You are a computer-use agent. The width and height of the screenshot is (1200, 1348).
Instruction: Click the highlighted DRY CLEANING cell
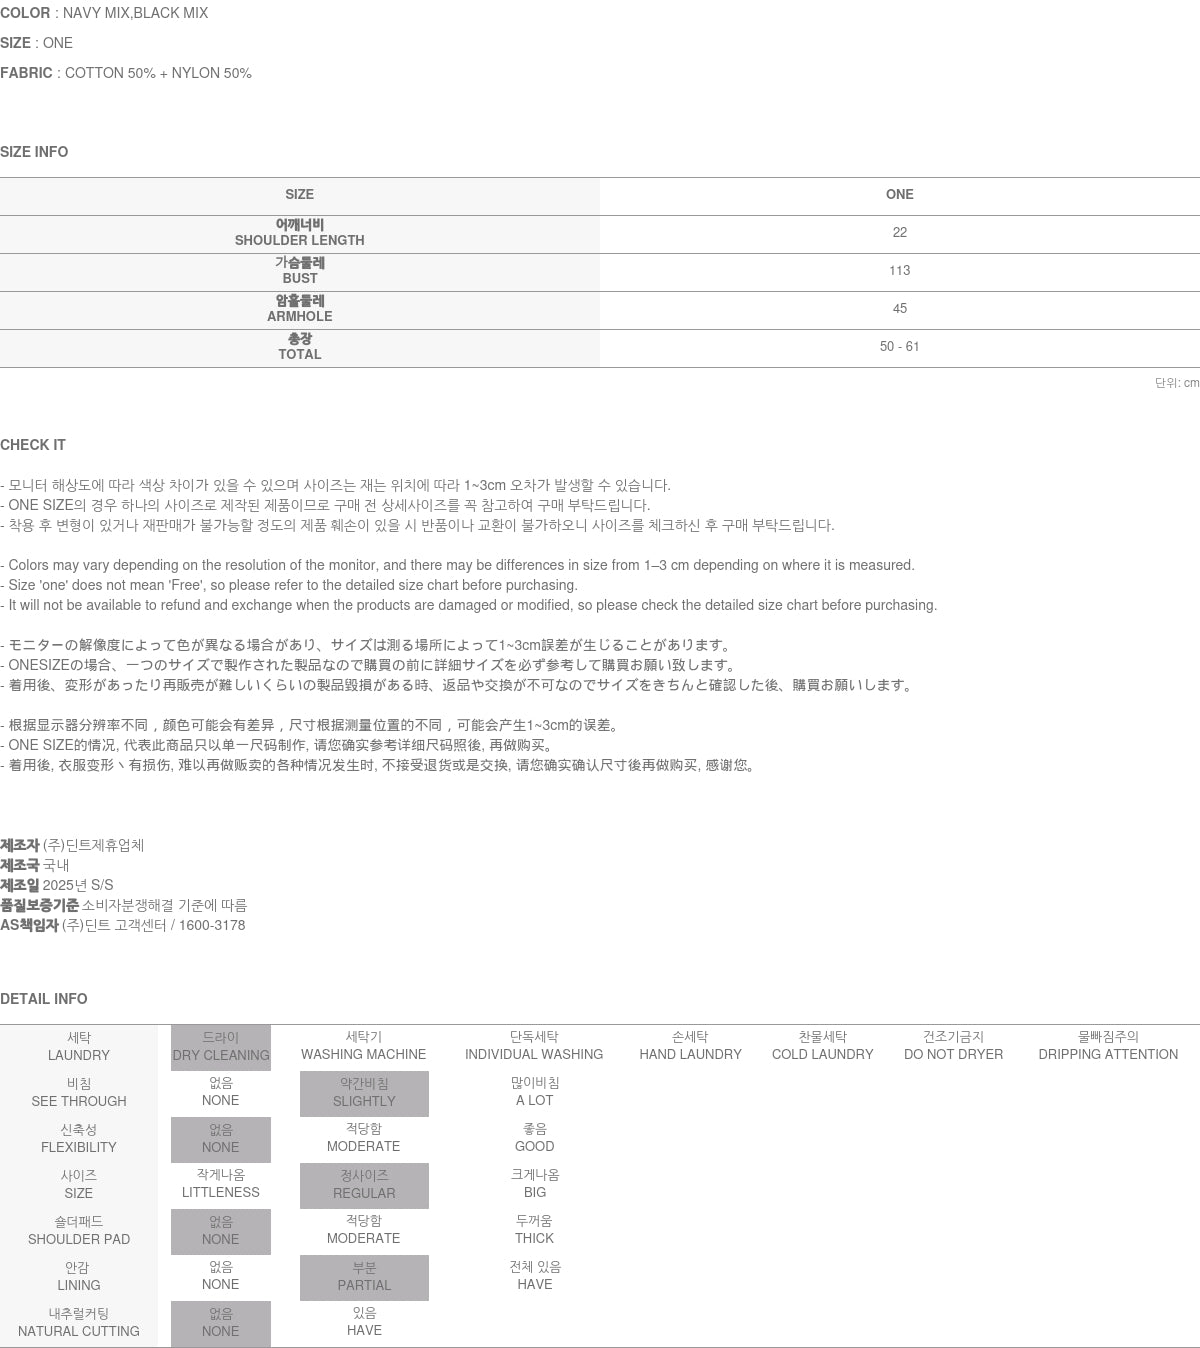(221, 1047)
